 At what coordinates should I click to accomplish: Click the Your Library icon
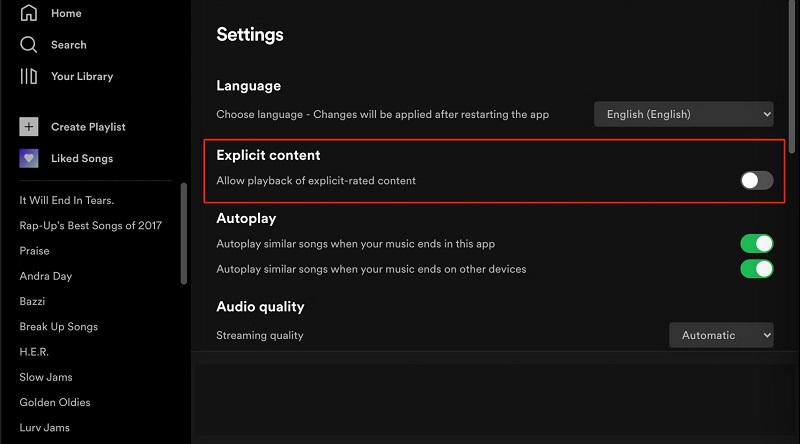(x=29, y=76)
